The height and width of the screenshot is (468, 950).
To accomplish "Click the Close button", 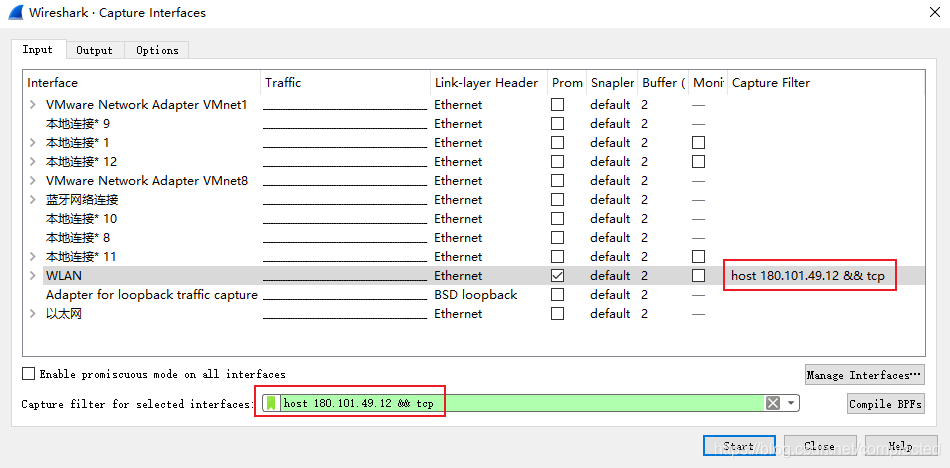I will [820, 446].
